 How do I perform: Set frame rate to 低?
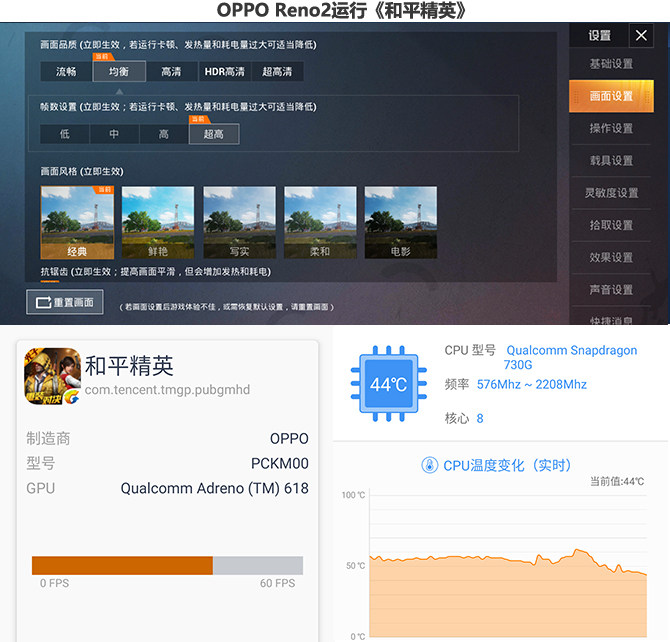tap(65, 134)
